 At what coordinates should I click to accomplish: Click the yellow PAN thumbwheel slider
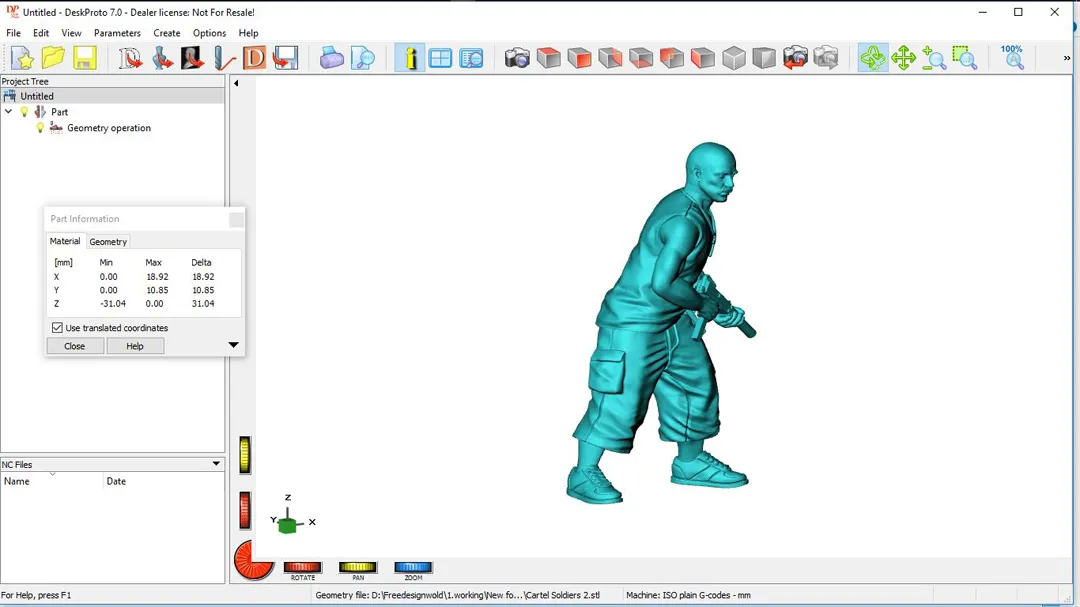click(357, 567)
